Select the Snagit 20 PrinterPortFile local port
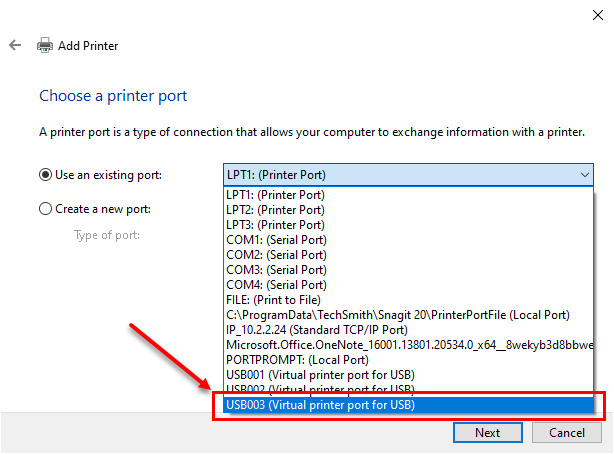 click(408, 315)
